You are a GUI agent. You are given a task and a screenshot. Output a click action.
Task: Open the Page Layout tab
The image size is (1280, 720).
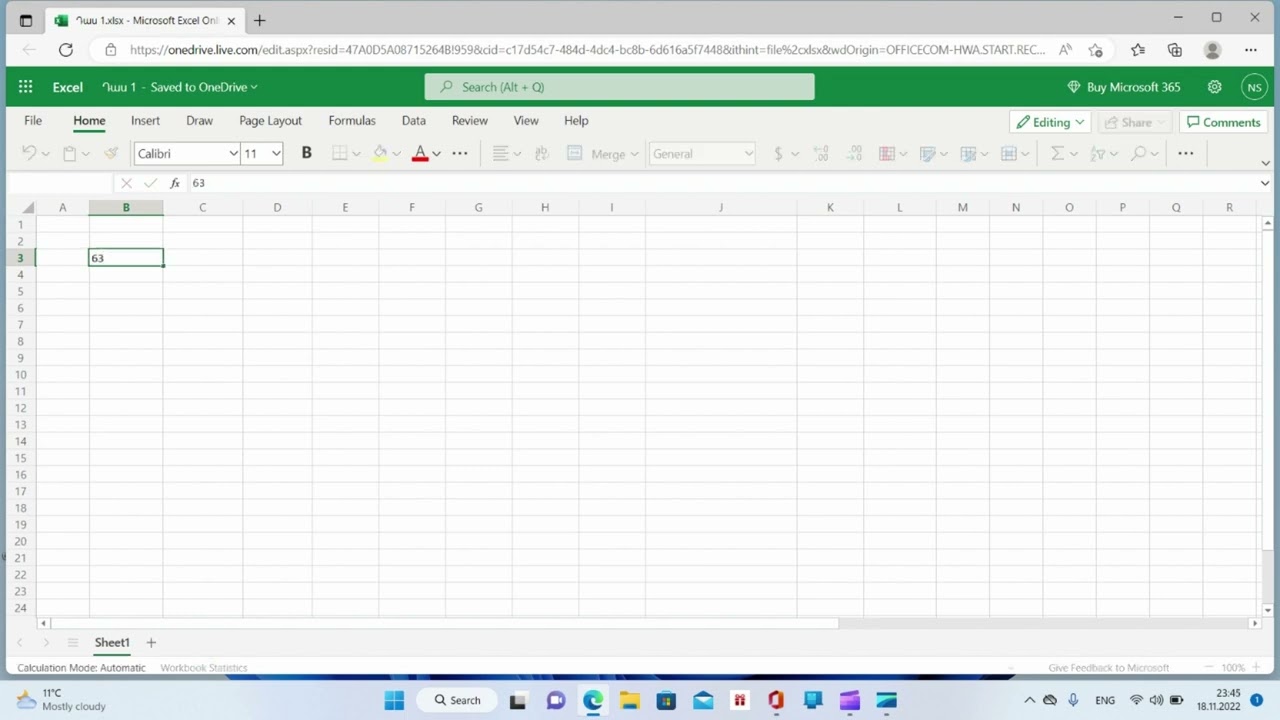pos(270,120)
